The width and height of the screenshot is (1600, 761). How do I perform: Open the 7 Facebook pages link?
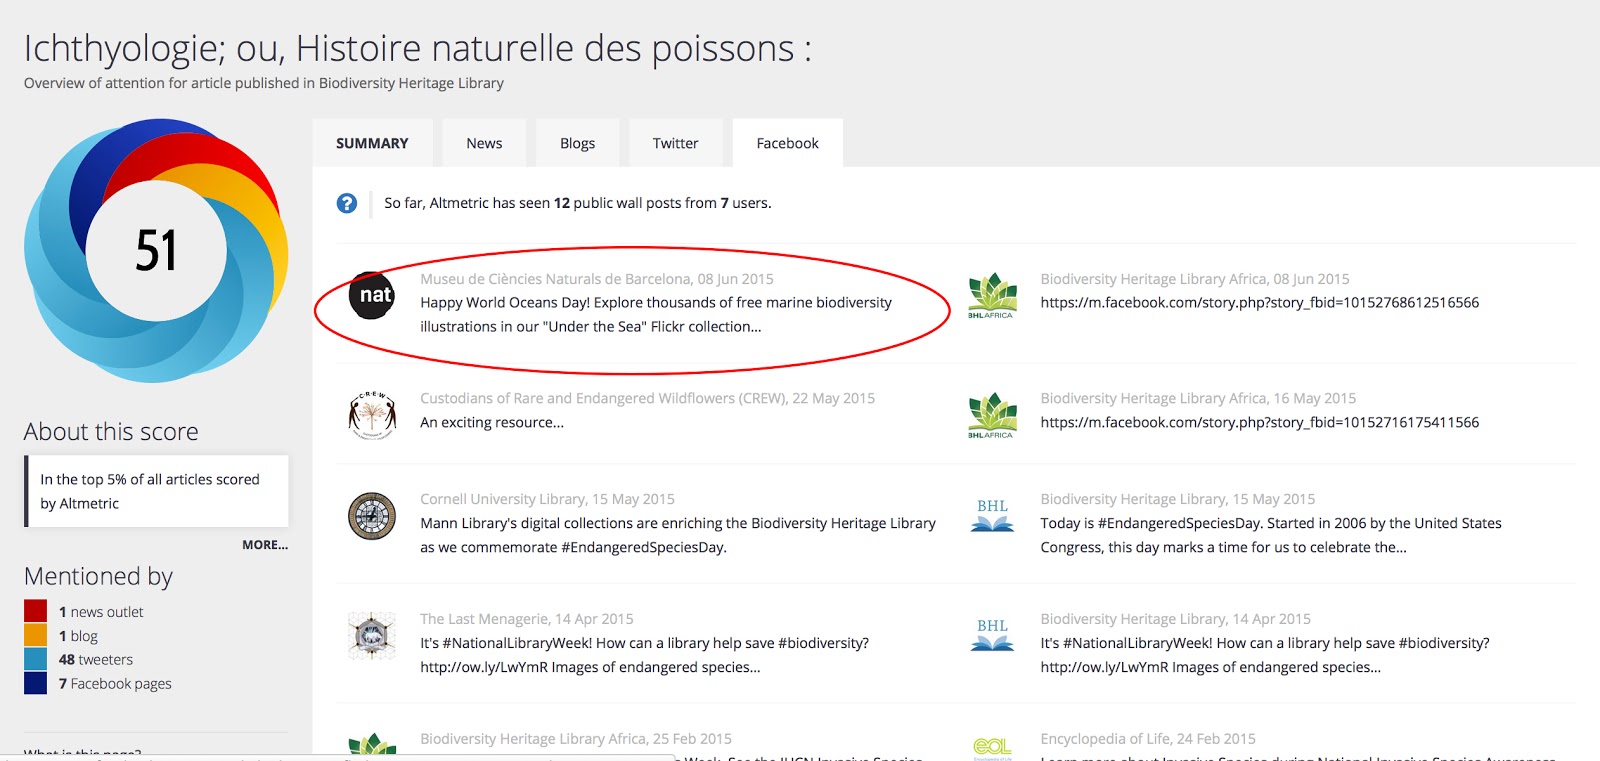coord(115,684)
